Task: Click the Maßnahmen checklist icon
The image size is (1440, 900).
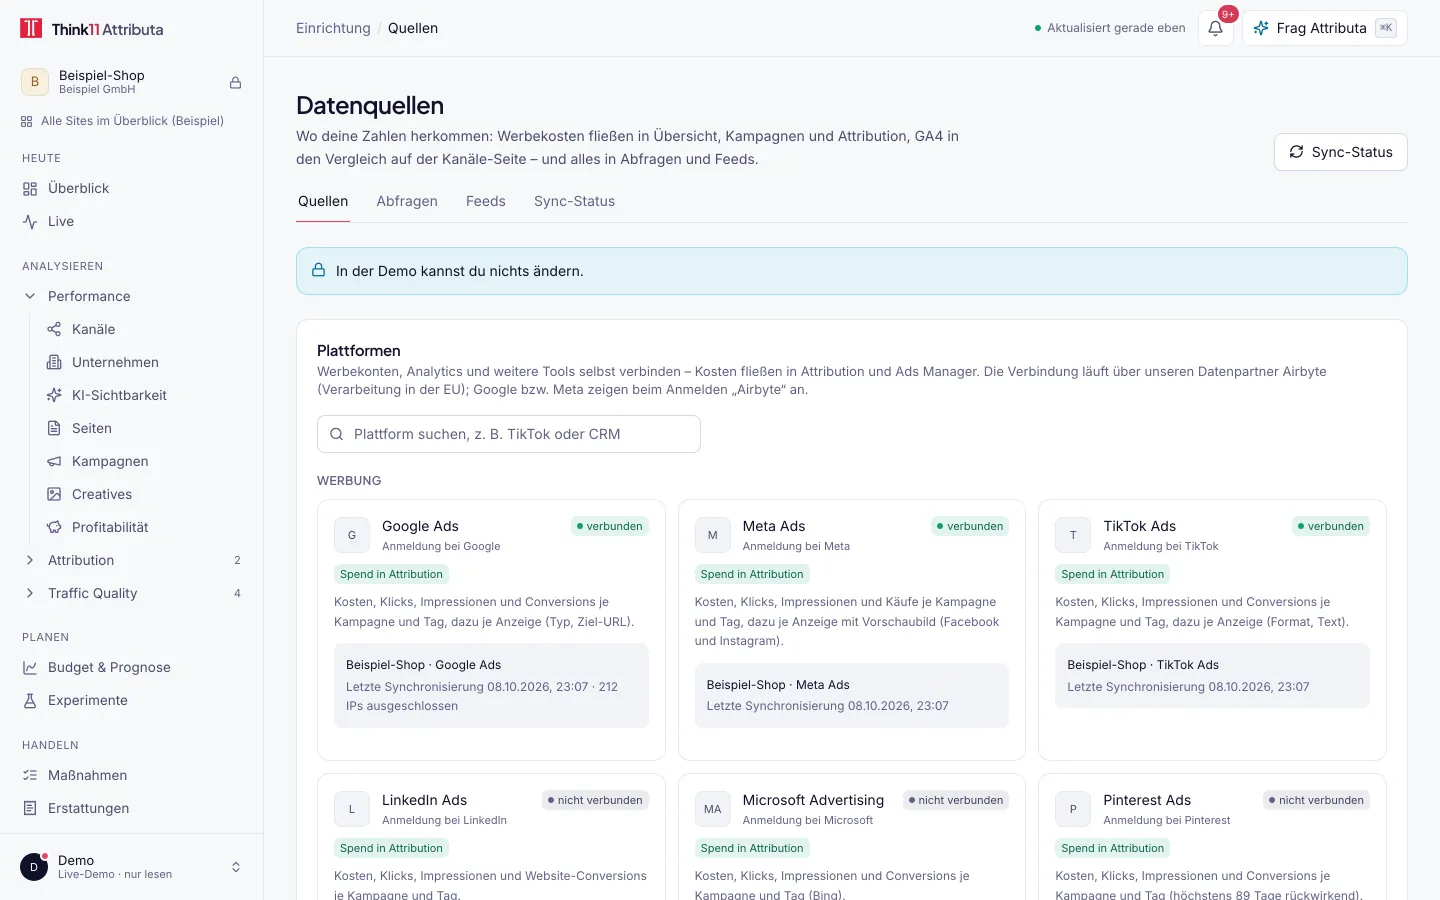Action: click(30, 775)
